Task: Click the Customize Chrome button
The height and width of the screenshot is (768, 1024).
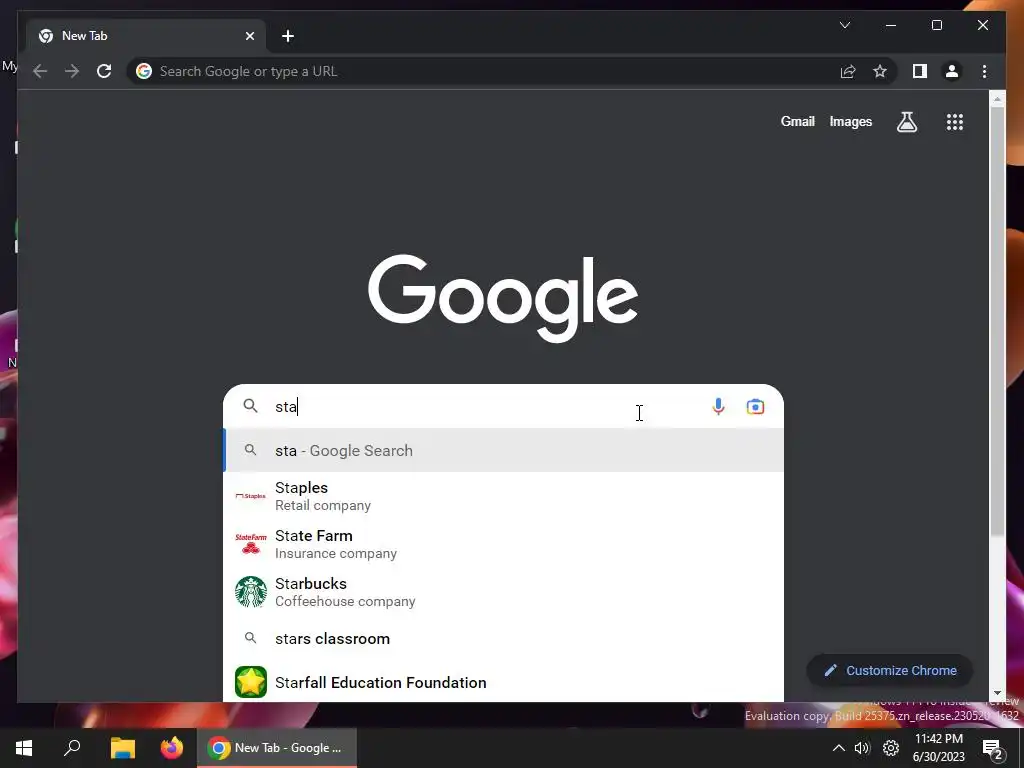Action: coord(890,671)
